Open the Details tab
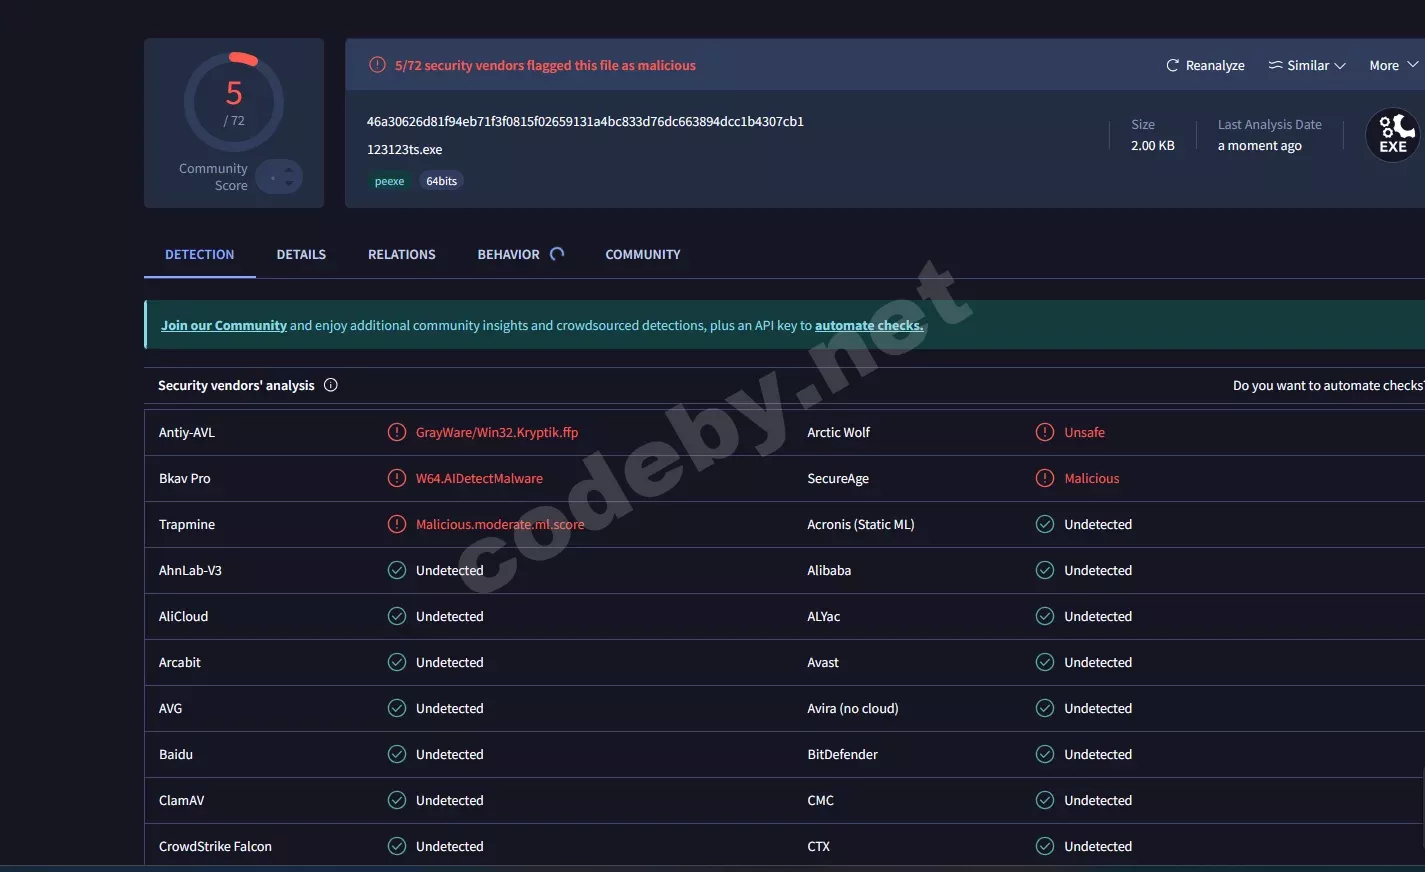The height and width of the screenshot is (872, 1425). pos(301,254)
